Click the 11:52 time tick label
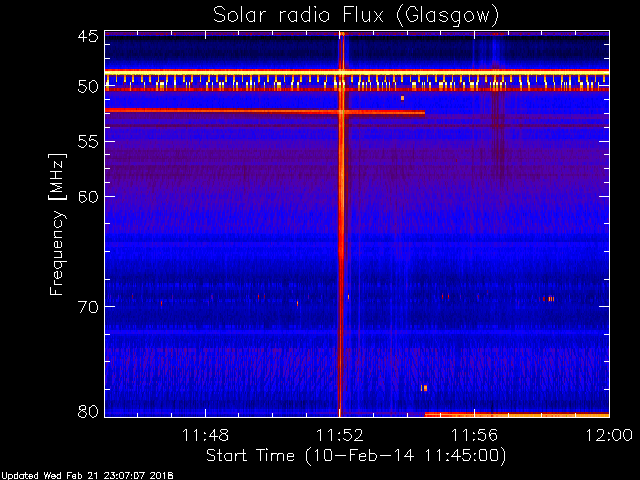Image resolution: width=640 pixels, height=480 pixels. tap(340, 435)
